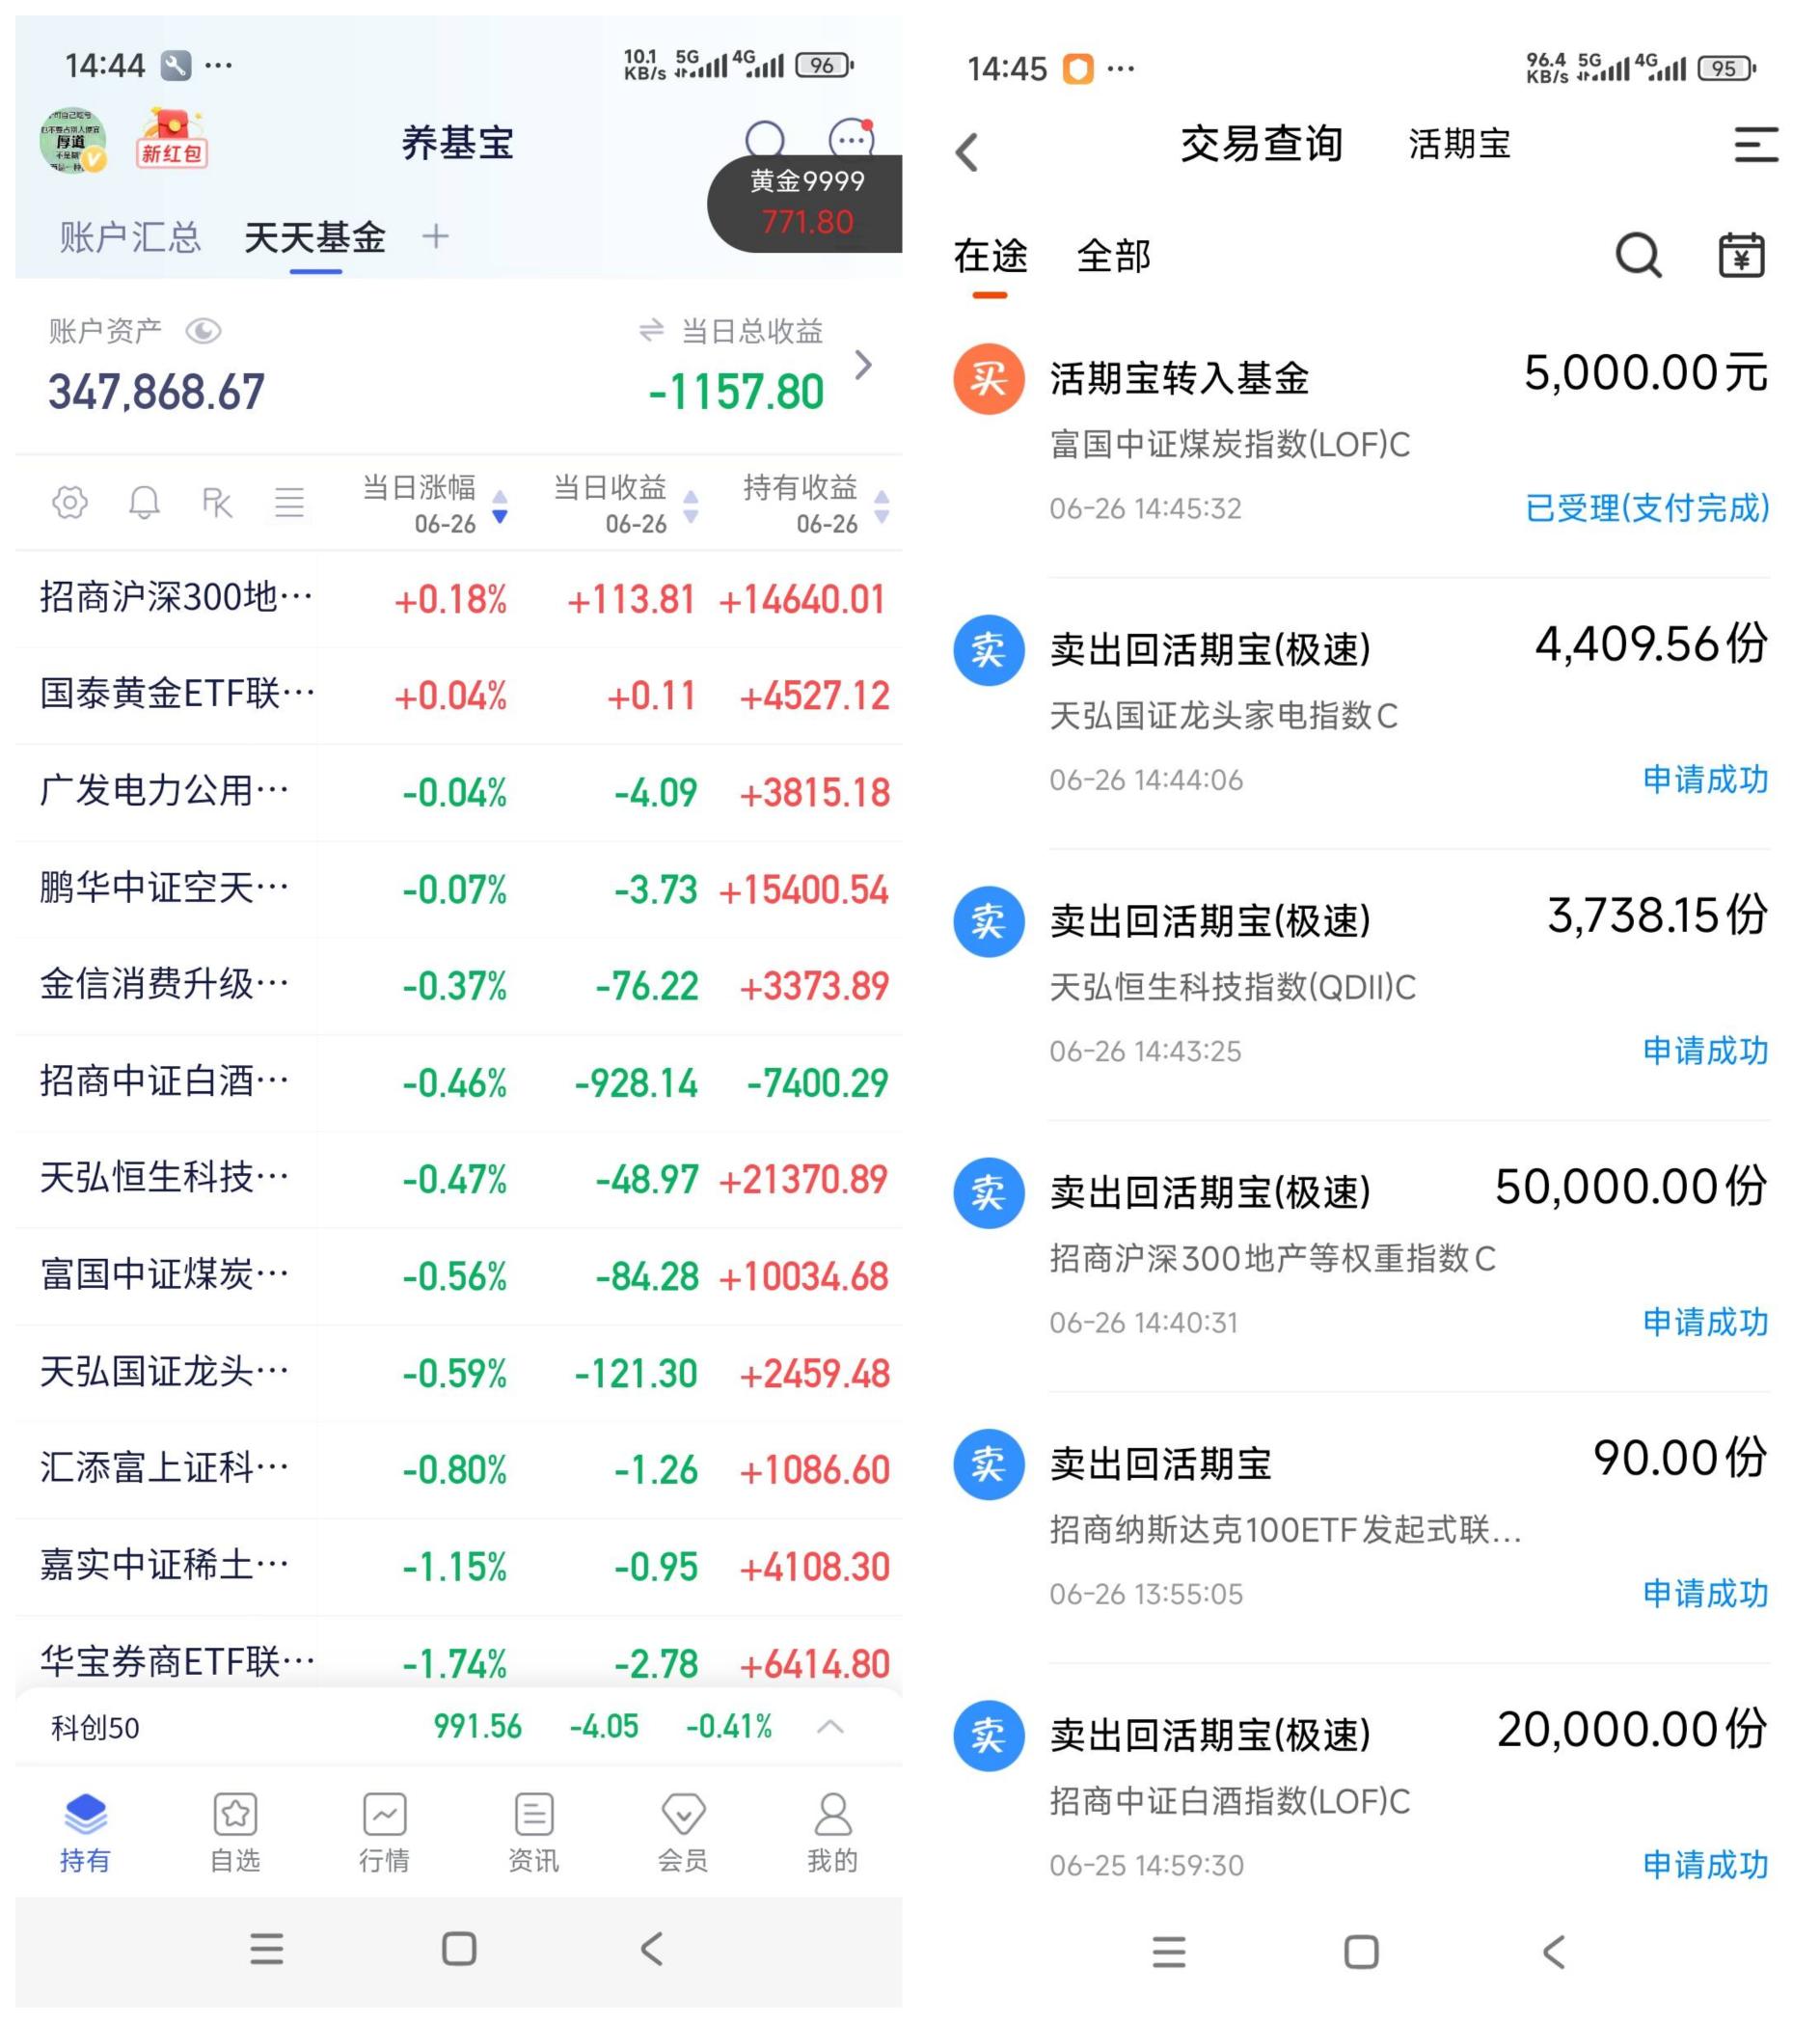Open 申请成功 for 招商沪深300地产等权重指数C
Image resolution: width=1820 pixels, height=2023 pixels.
[x=1705, y=1322]
